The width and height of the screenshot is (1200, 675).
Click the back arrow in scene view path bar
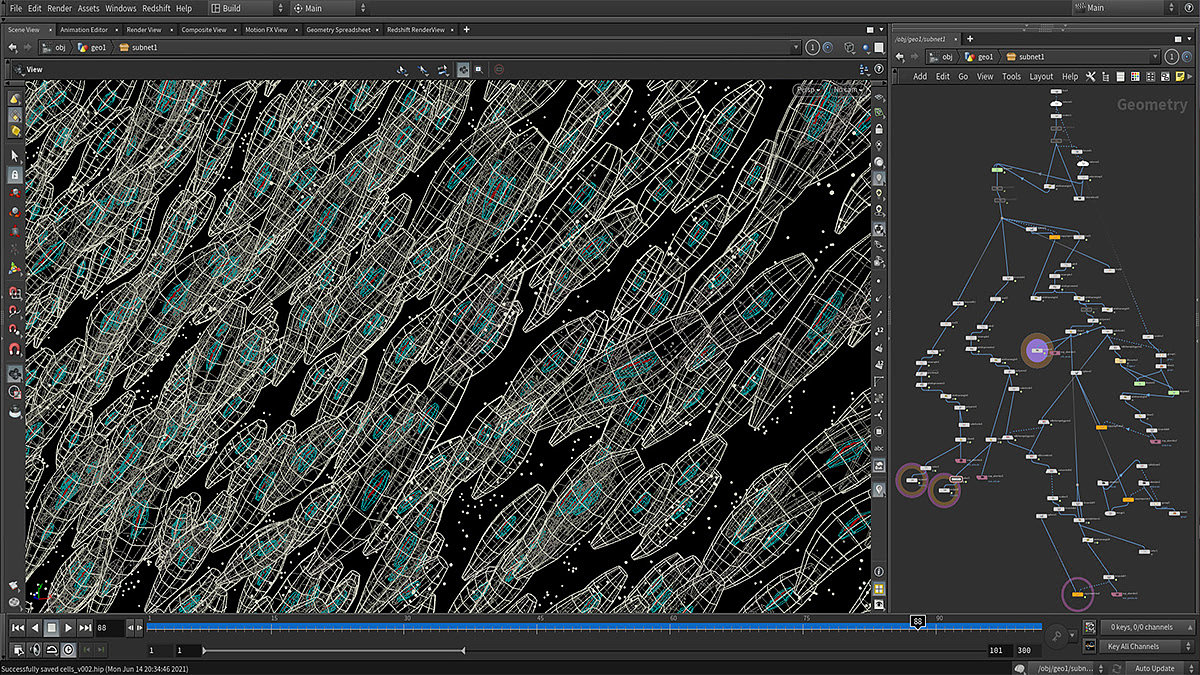pos(13,47)
